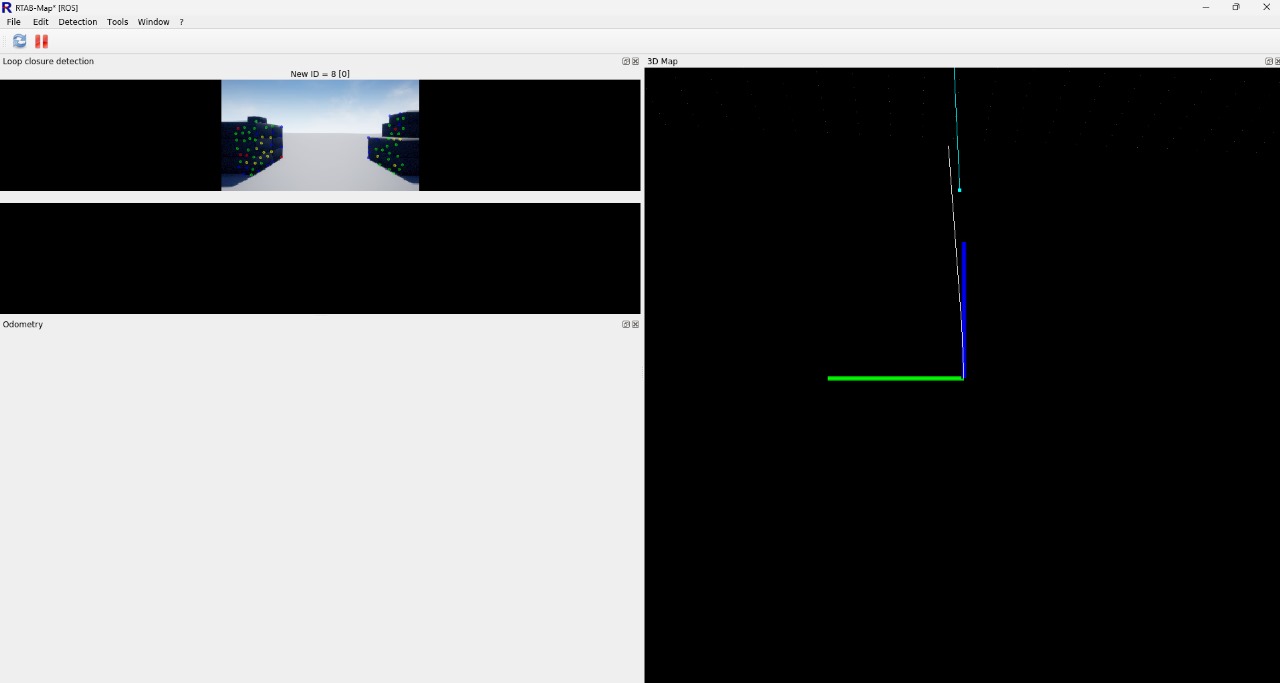This screenshot has width=1280, height=683.
Task: Expand the Tools menu
Action: tap(118, 22)
